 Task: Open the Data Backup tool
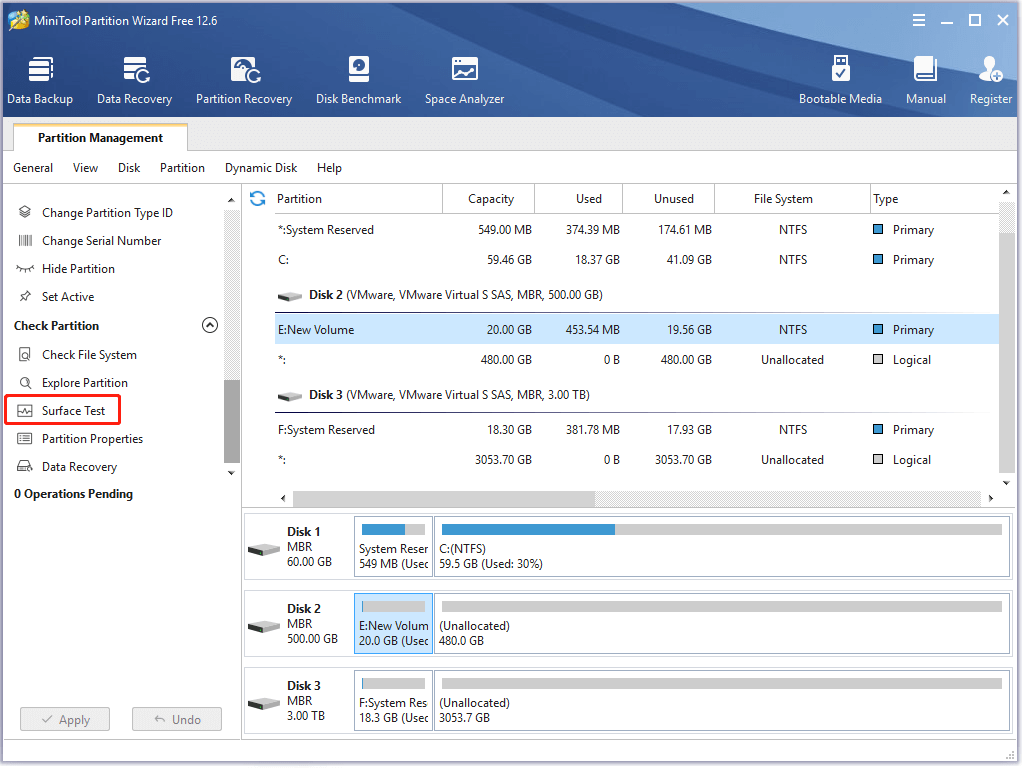(40, 80)
